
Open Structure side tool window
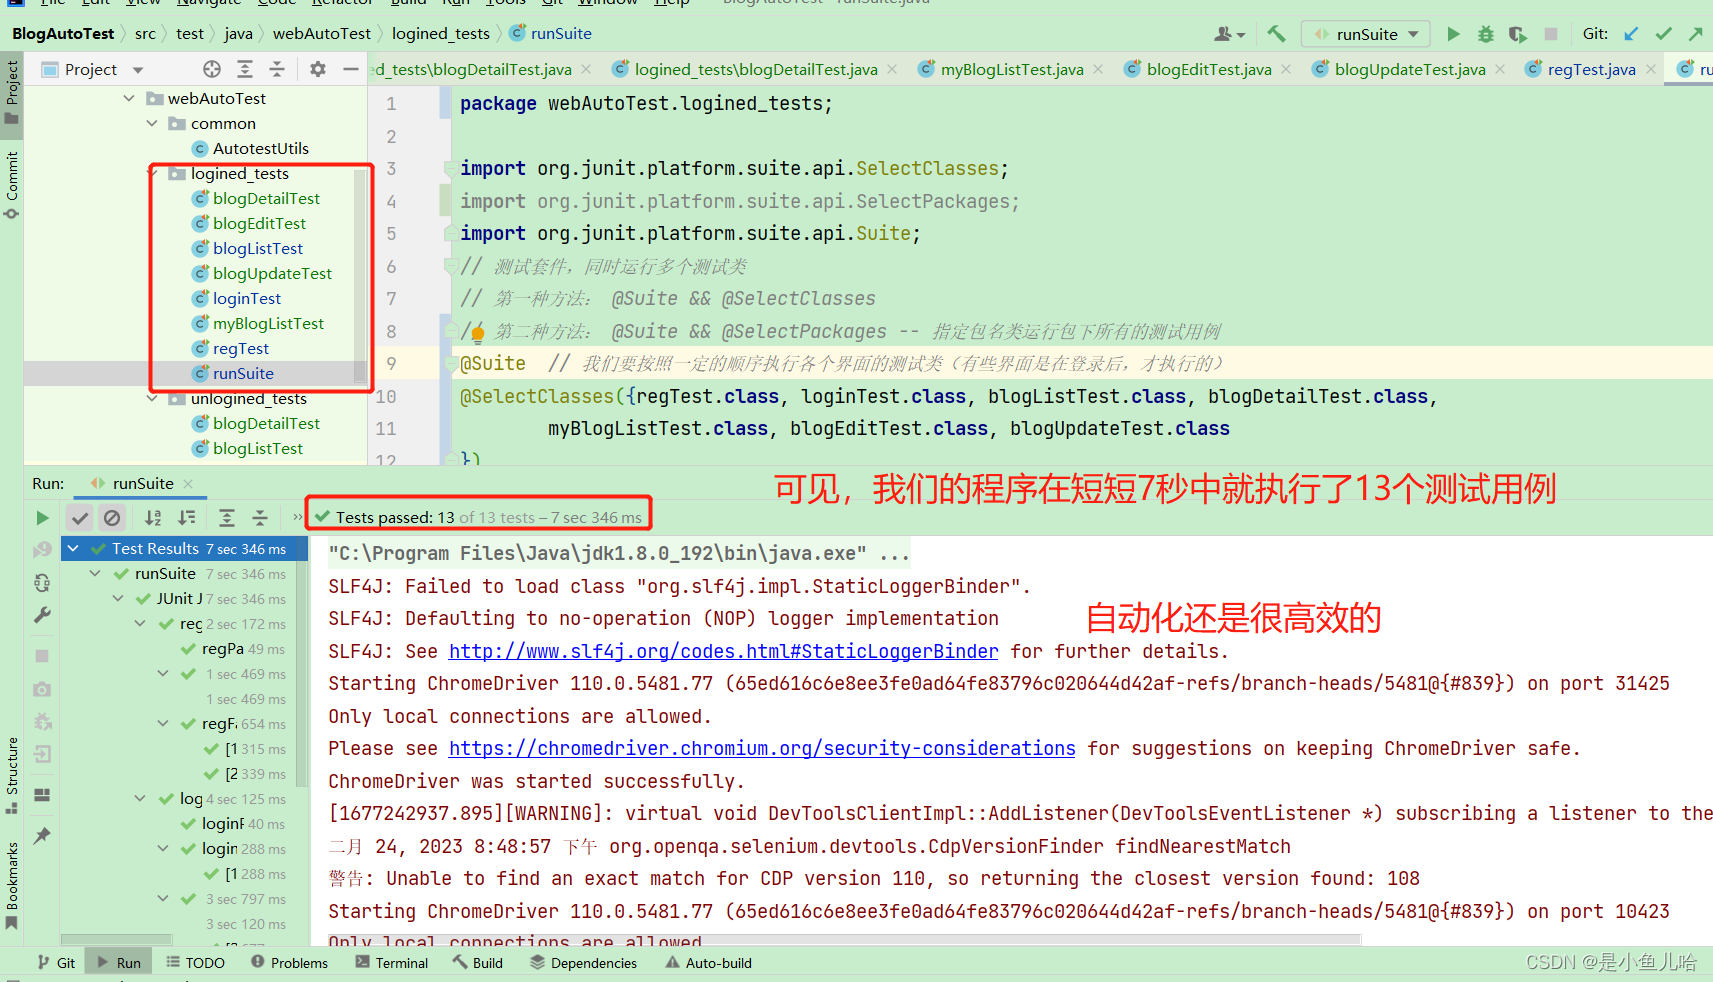coord(12,775)
